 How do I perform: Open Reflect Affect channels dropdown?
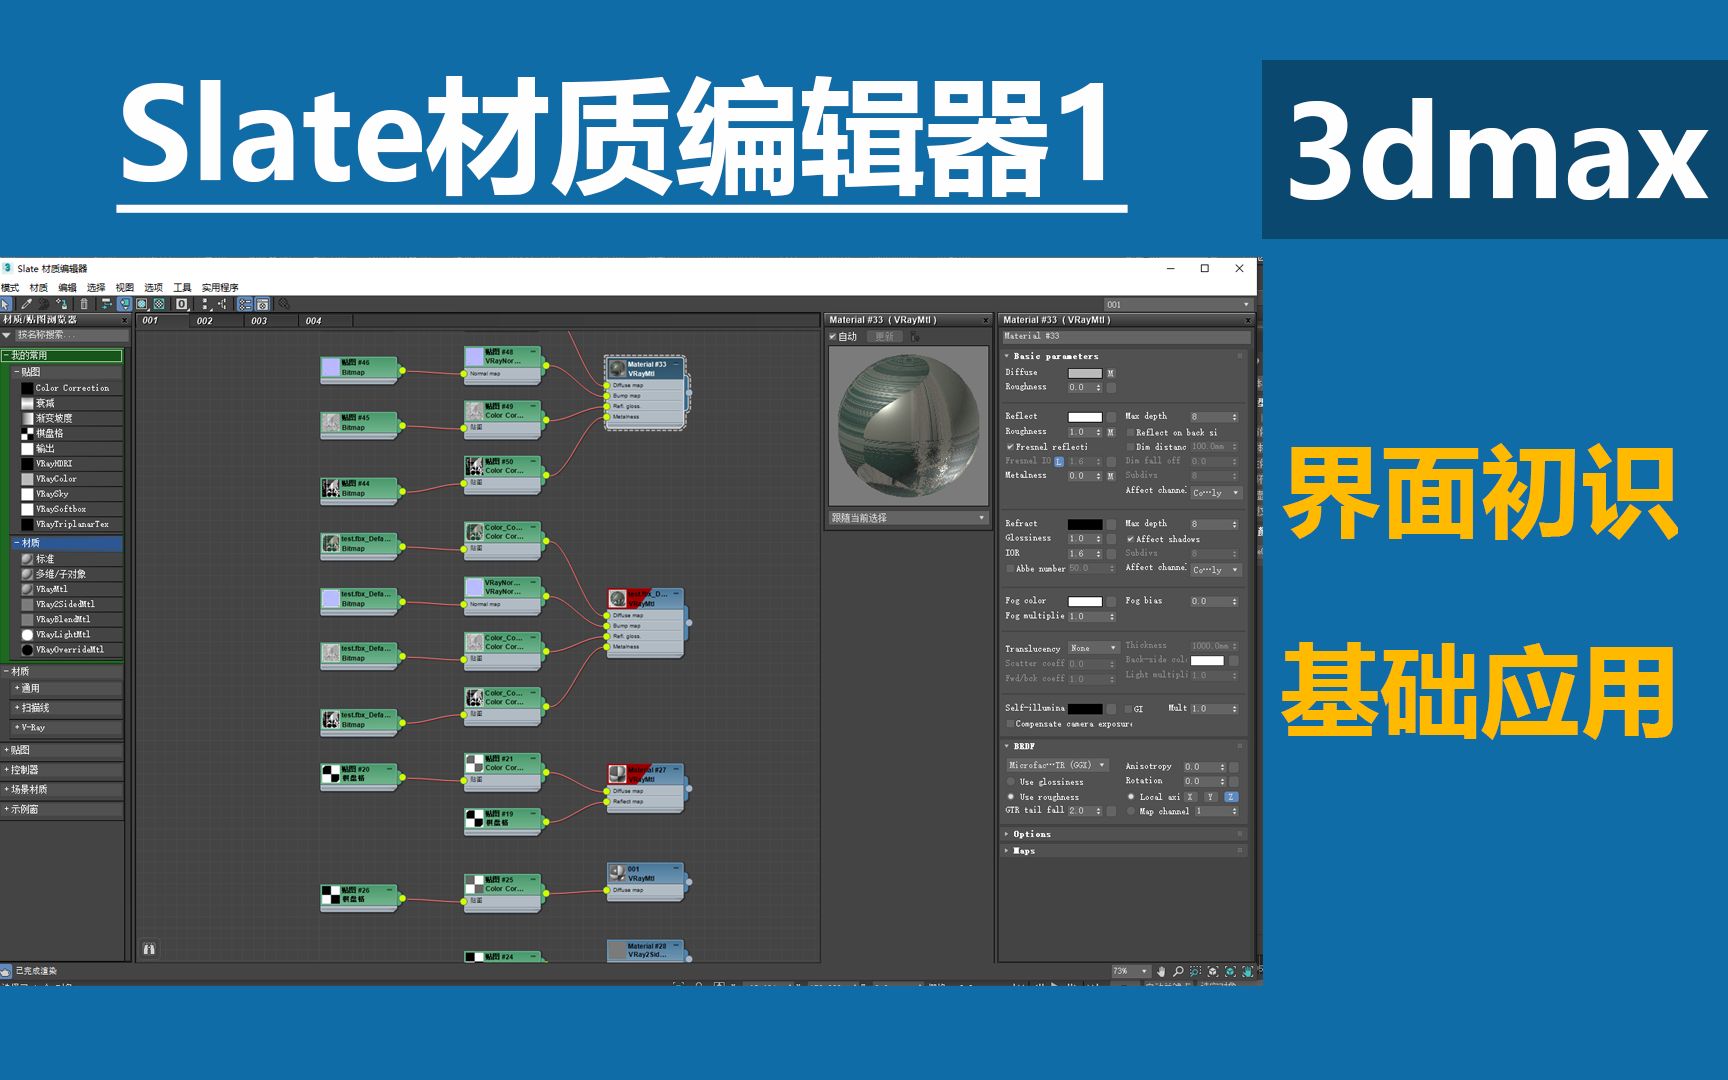pyautogui.click(x=1216, y=492)
